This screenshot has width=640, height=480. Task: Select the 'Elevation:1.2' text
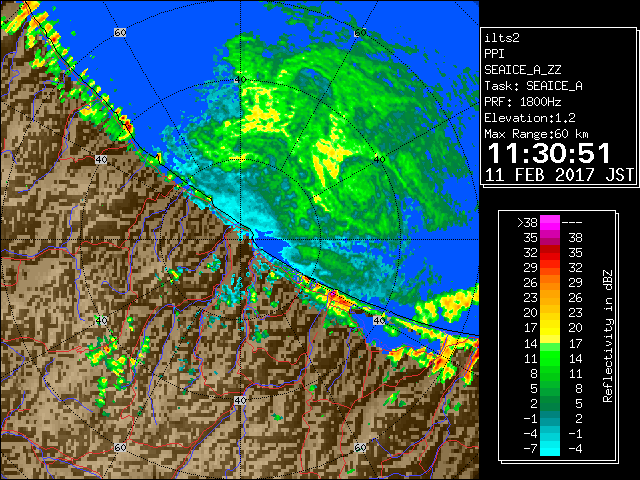coord(529,118)
